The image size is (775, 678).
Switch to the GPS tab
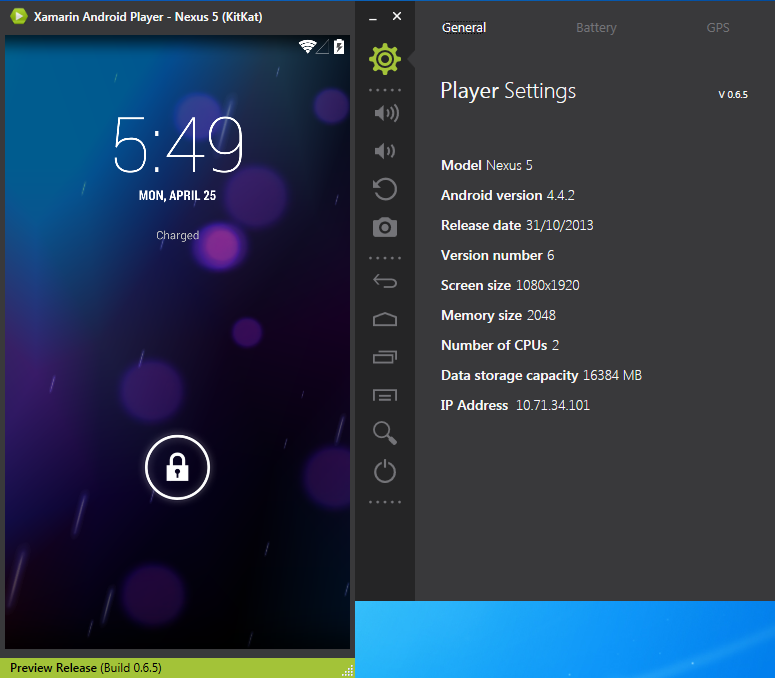[x=718, y=28]
